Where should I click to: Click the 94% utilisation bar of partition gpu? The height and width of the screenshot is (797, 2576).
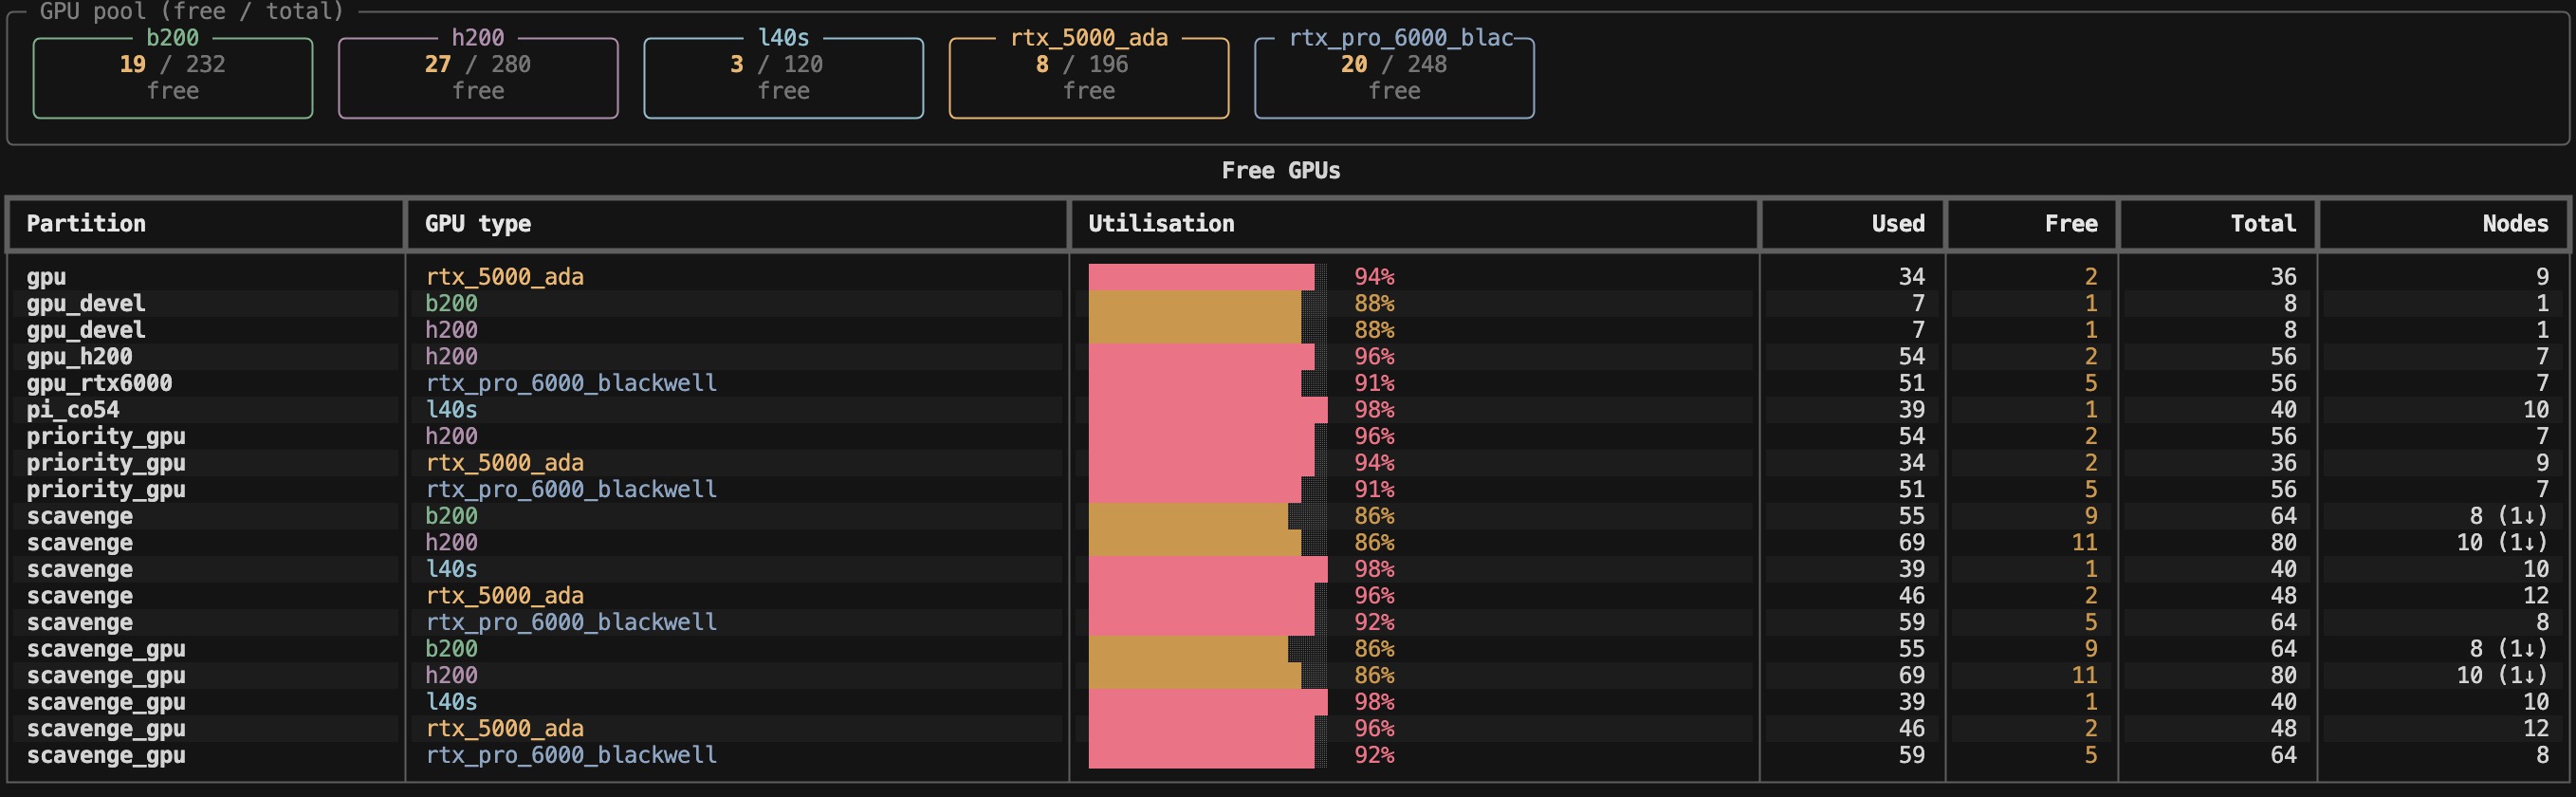point(1207,277)
